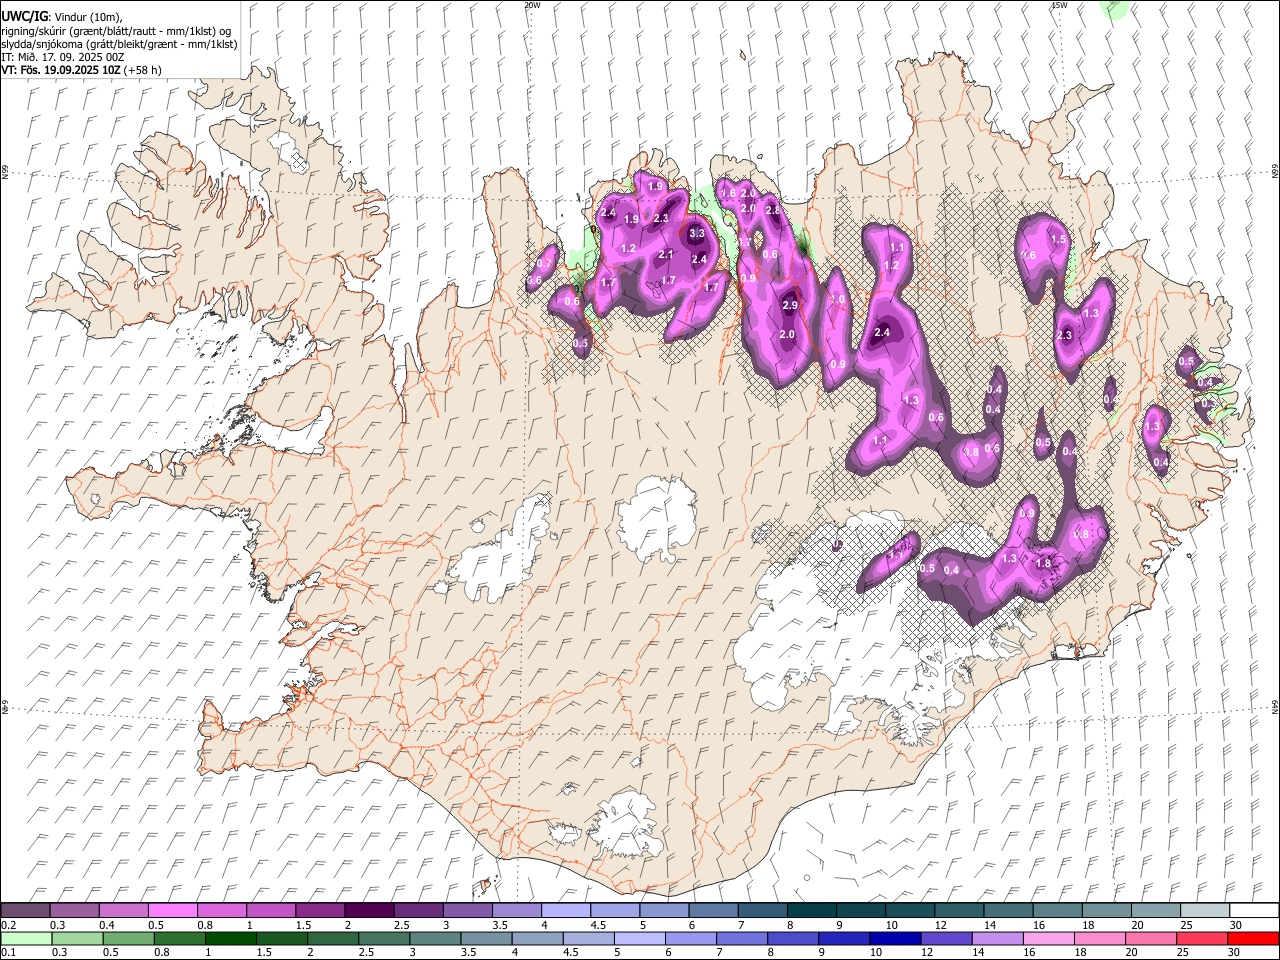Click the '0.1' label under the rain scale
Image resolution: width=1280 pixels, height=960 pixels.
pos(8,953)
